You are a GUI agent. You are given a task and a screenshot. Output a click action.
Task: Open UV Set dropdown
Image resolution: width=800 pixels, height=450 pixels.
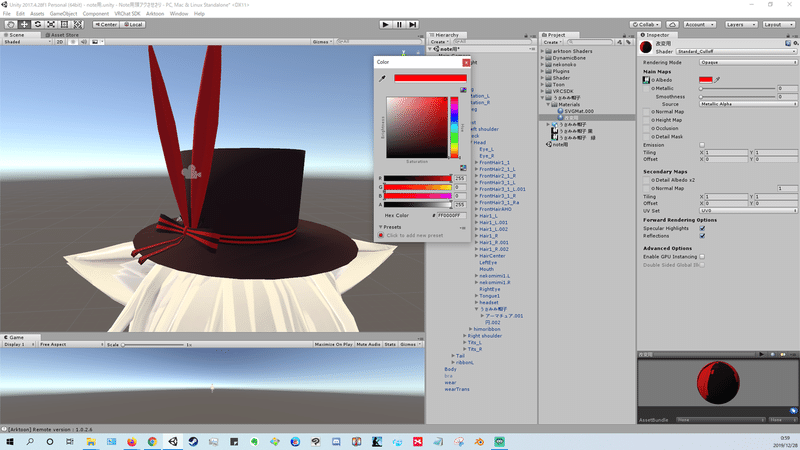point(748,211)
